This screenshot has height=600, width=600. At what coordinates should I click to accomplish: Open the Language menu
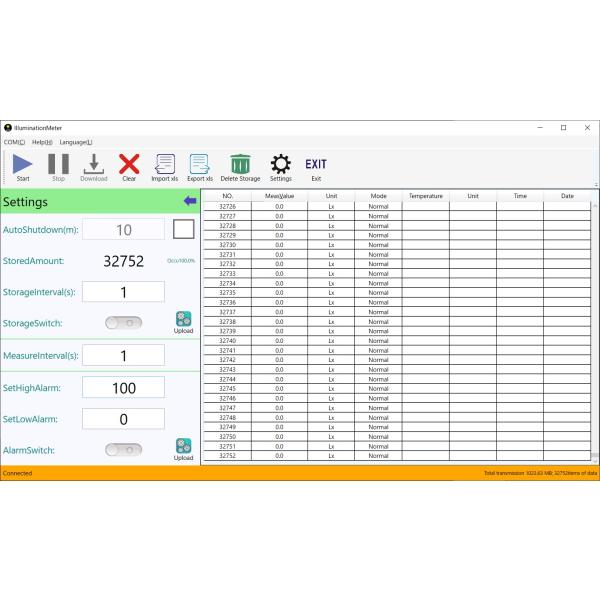[x=75, y=142]
